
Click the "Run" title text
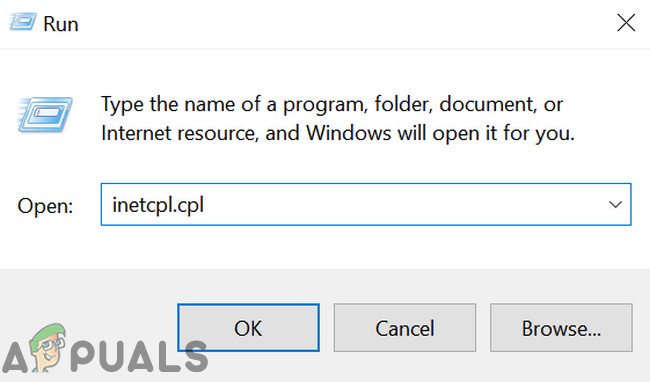point(61,24)
